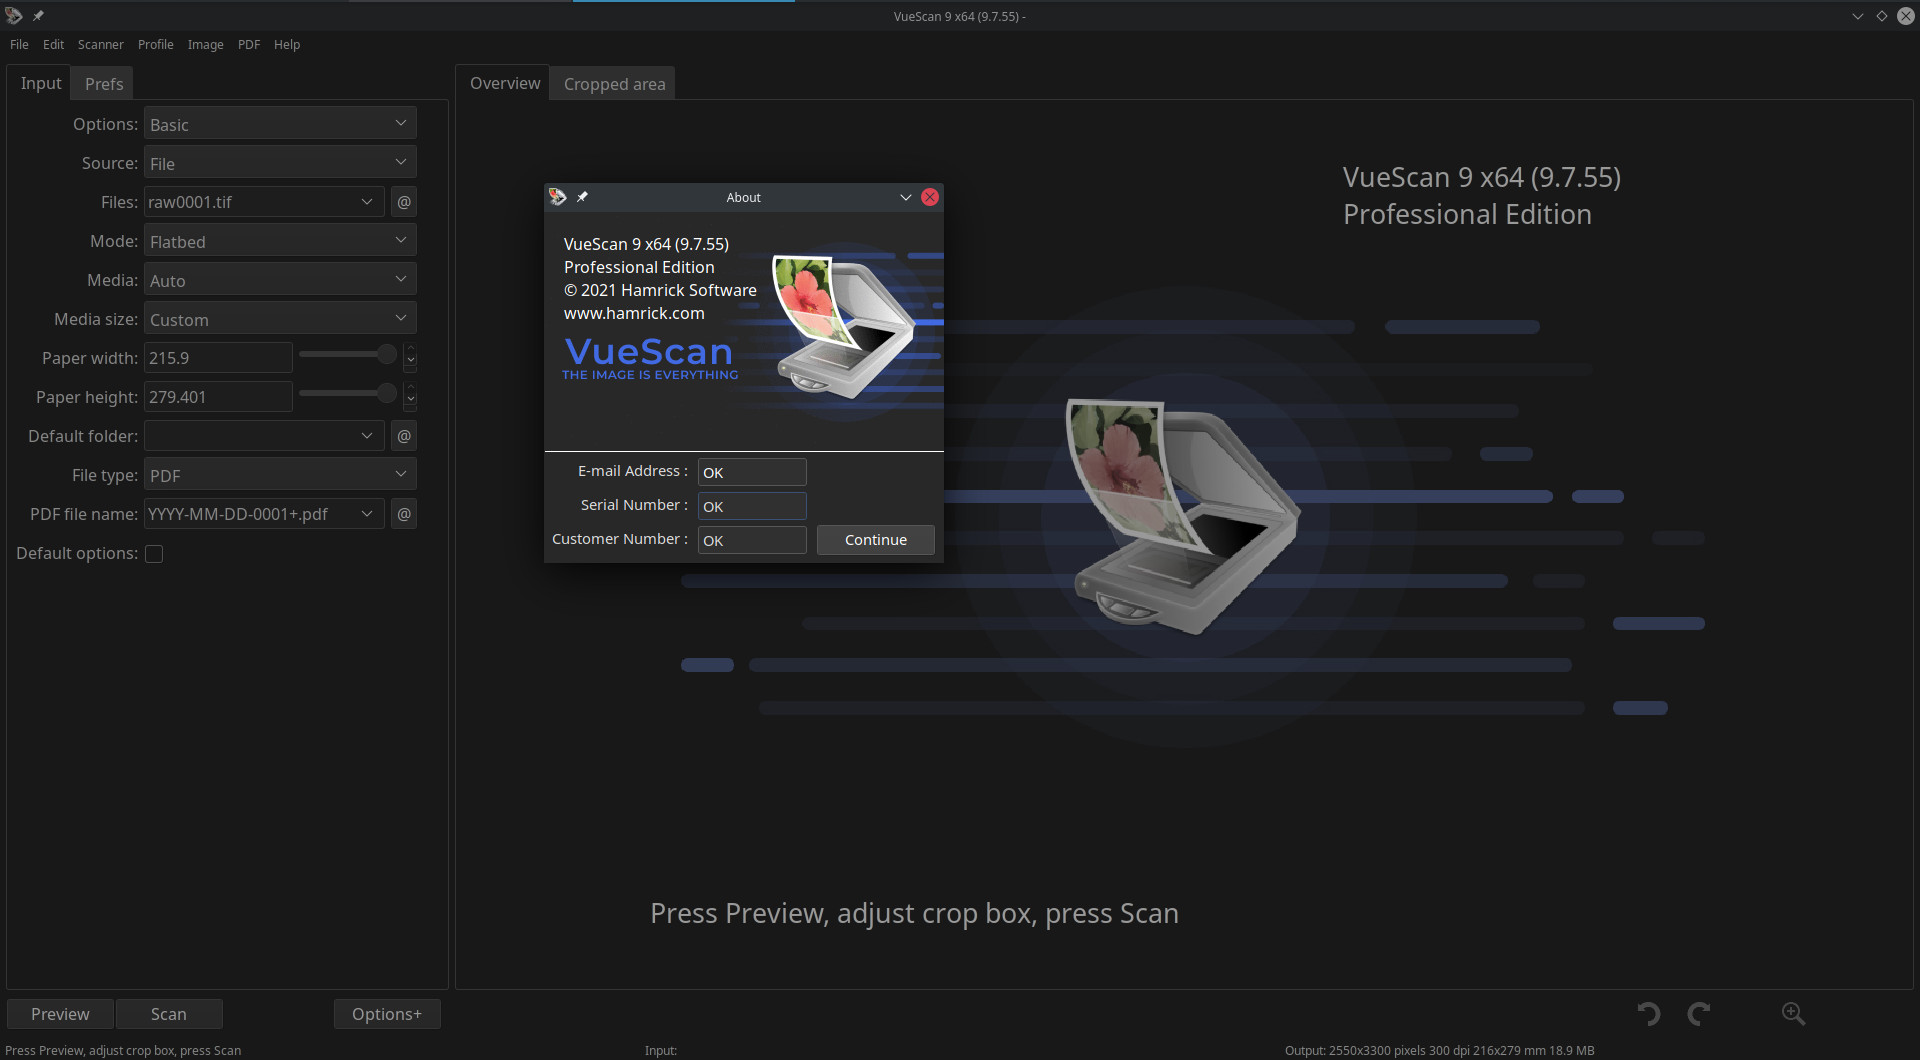Click the scanner illustration in About dialog
The width and height of the screenshot is (1920, 1060).
[846, 326]
